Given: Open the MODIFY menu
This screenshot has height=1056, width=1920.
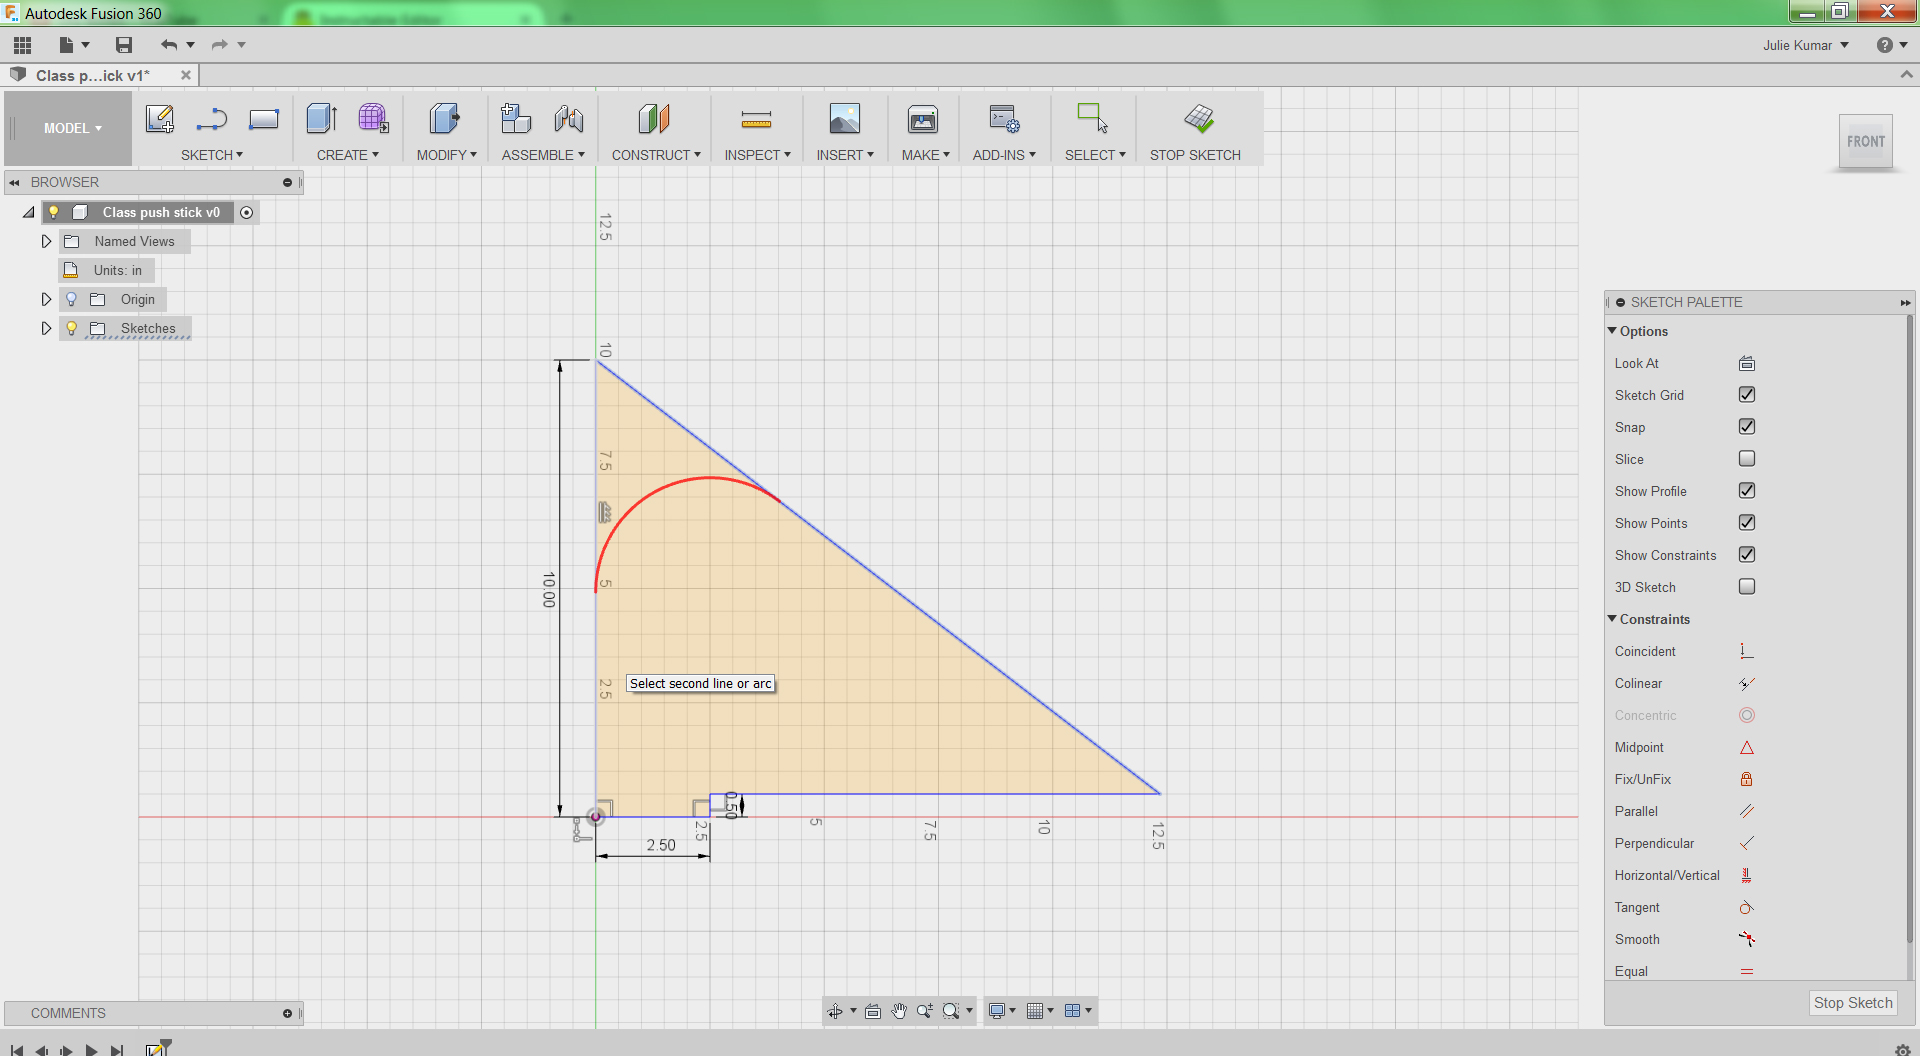Looking at the screenshot, I should point(447,155).
